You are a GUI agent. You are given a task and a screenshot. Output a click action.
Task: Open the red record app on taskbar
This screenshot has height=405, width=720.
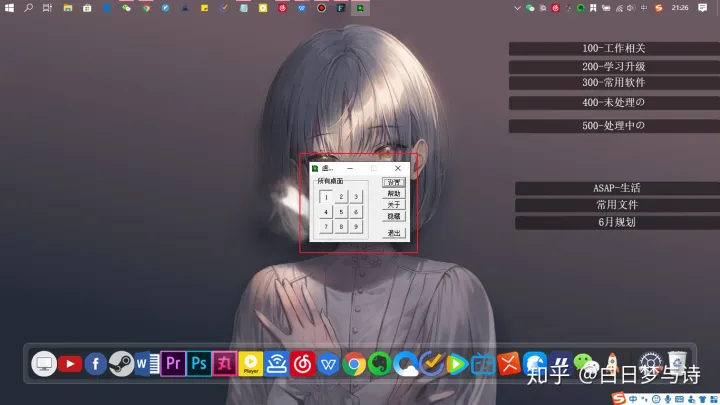[x=321, y=8]
